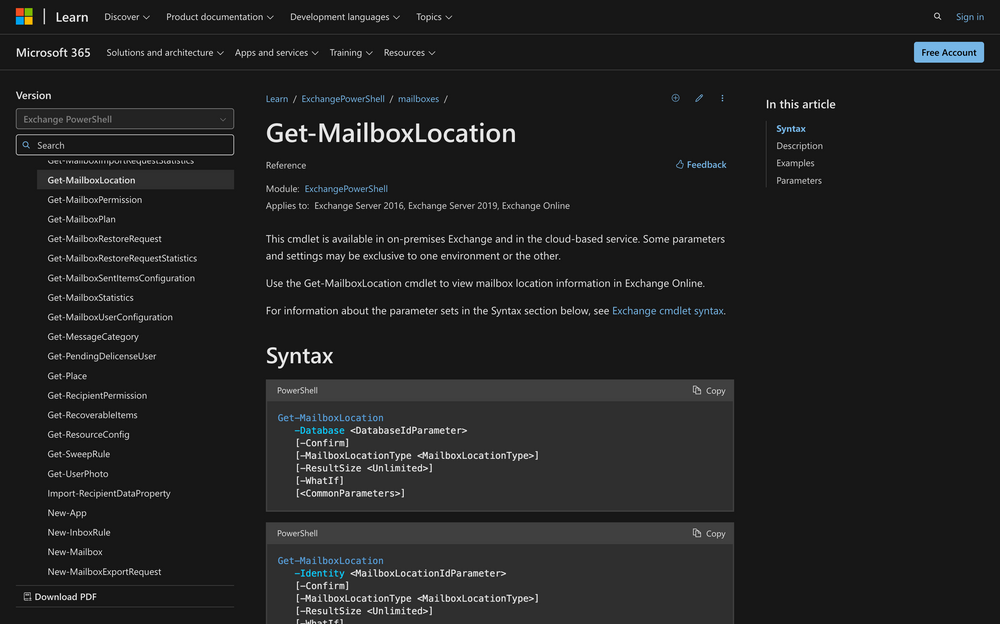Click the Free Account button
The image size is (1000, 624).
(x=948, y=52)
